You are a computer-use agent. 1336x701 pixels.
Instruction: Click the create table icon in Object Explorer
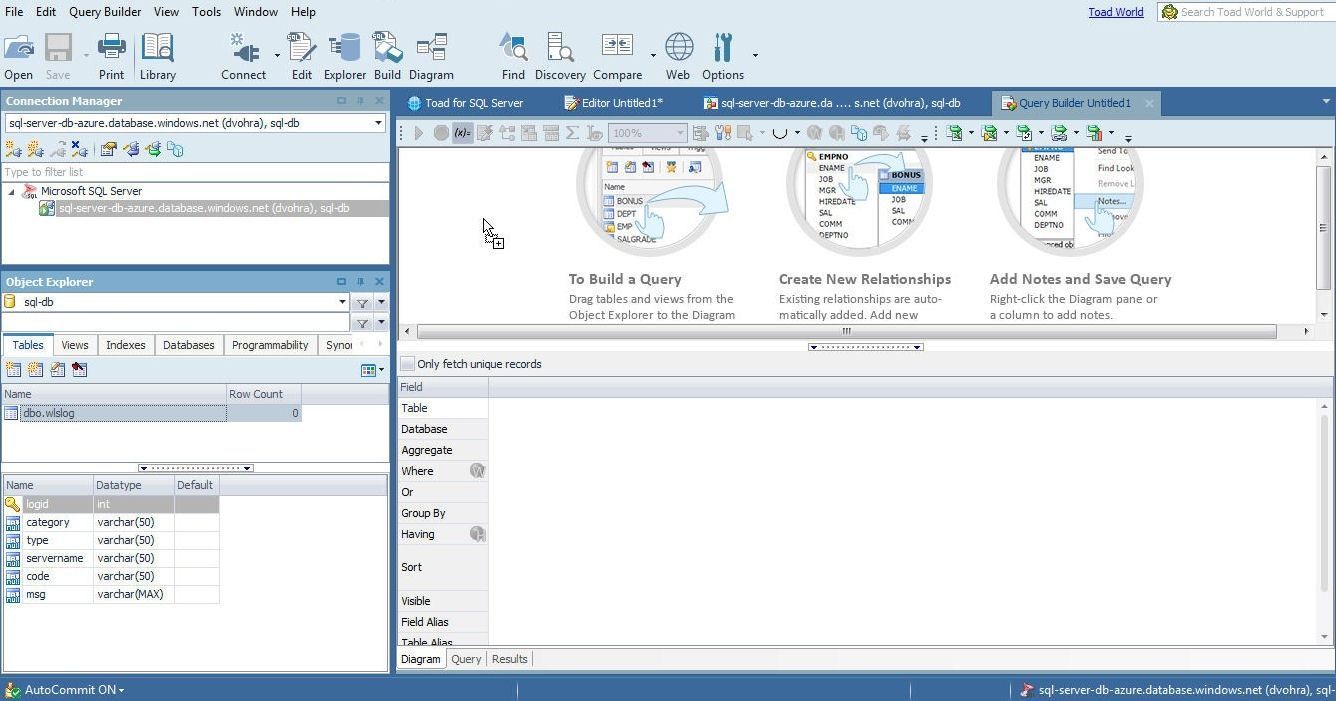(13, 369)
